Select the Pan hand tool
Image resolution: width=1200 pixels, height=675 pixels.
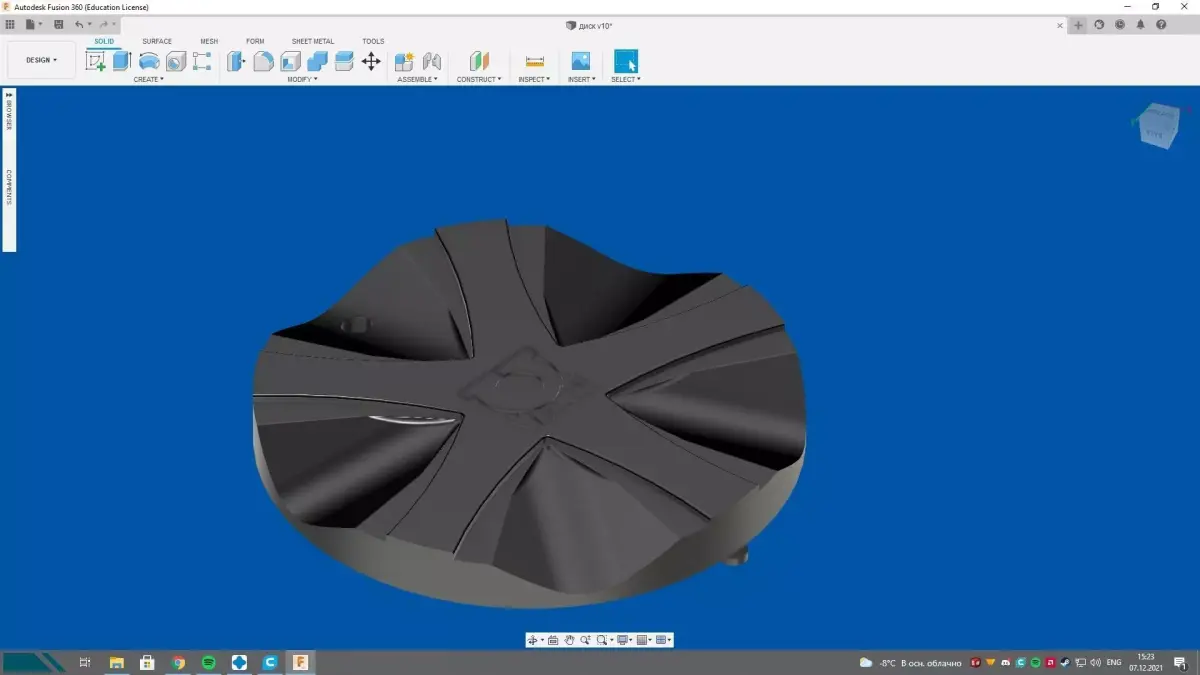(569, 640)
